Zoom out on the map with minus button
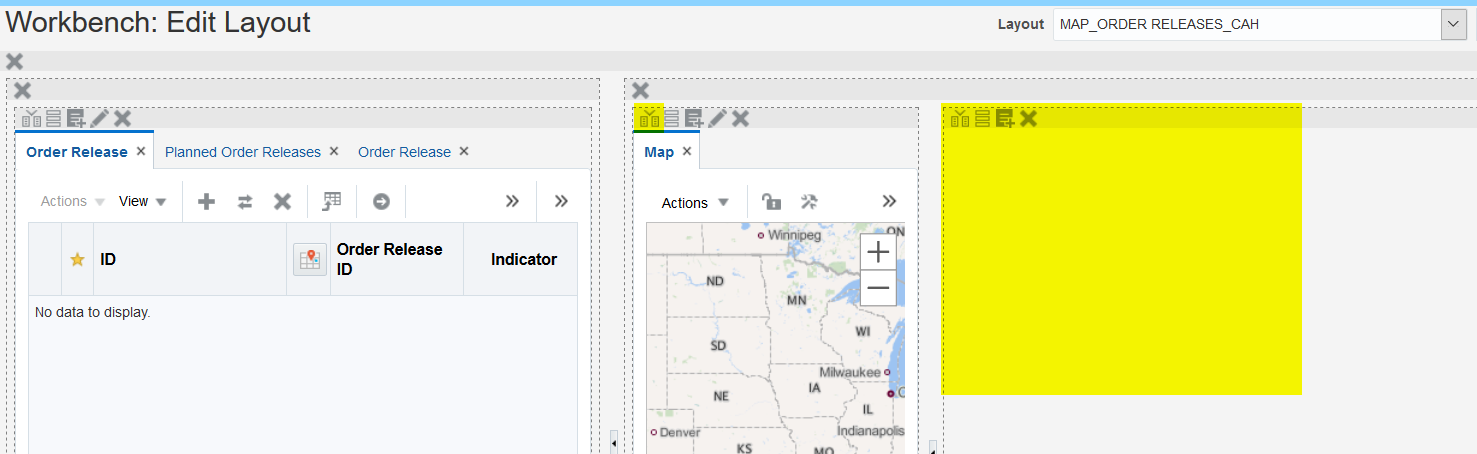The height and width of the screenshot is (454, 1477). click(878, 287)
